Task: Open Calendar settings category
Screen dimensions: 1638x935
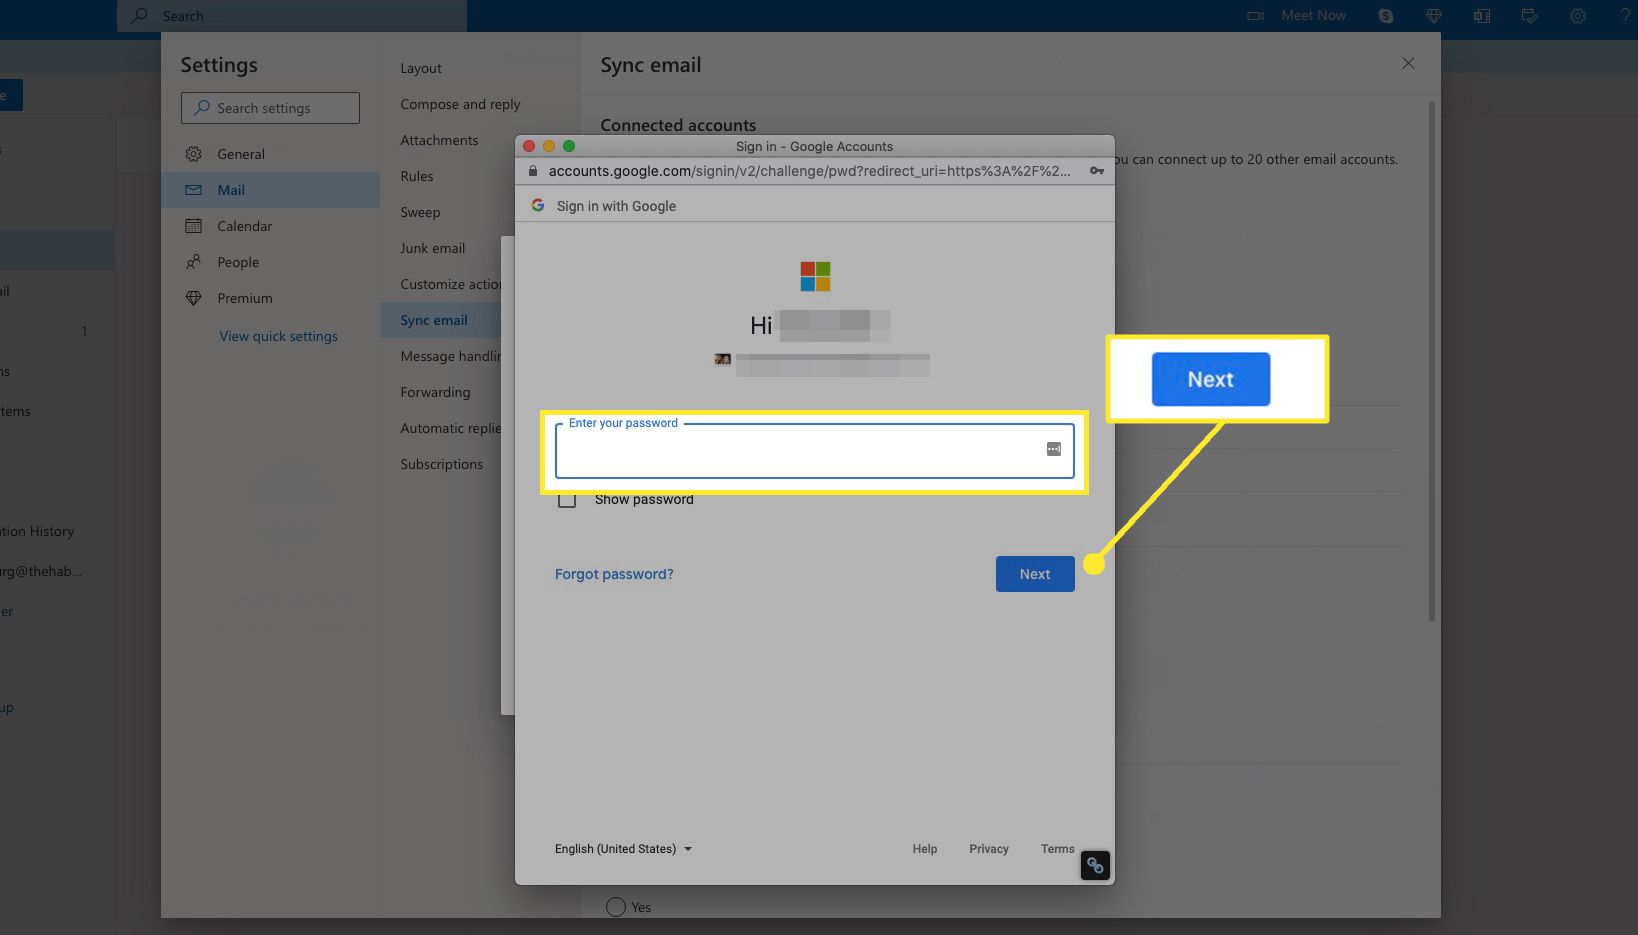Action: coord(270,226)
